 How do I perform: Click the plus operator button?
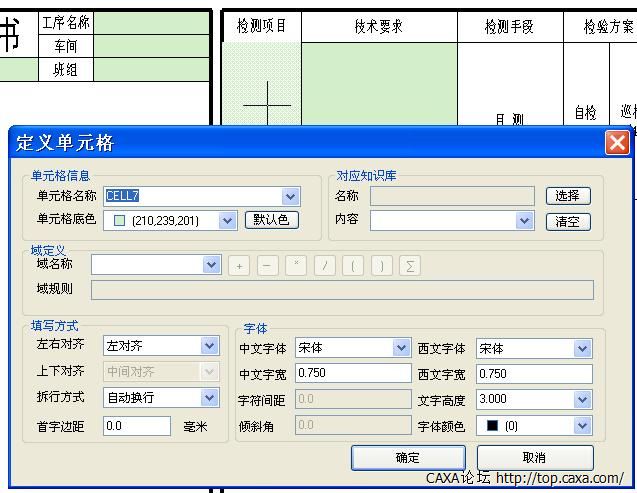[239, 265]
